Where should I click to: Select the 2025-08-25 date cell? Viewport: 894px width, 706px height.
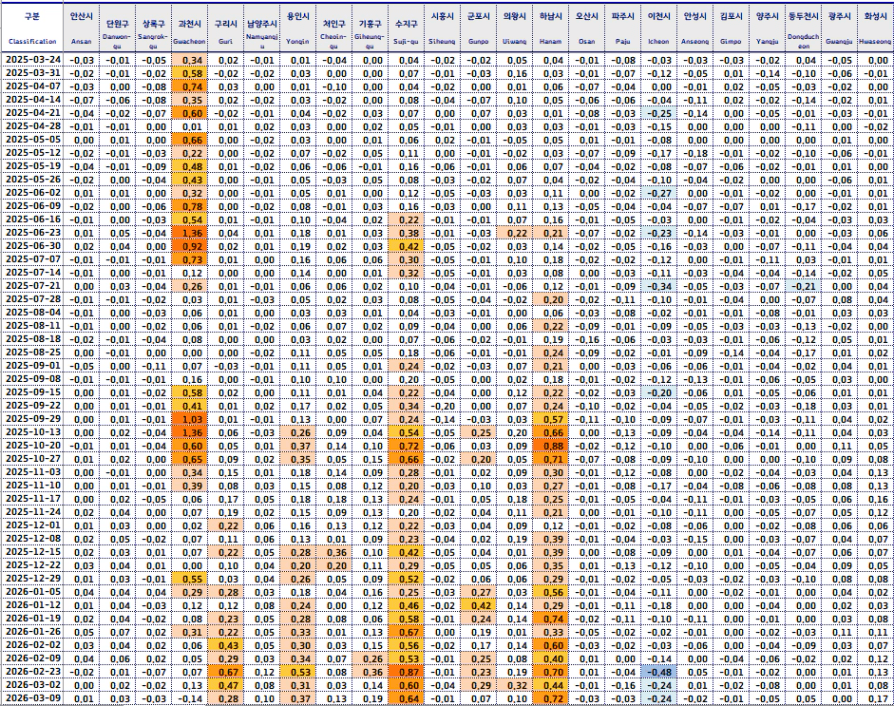pyautogui.click(x=32, y=353)
